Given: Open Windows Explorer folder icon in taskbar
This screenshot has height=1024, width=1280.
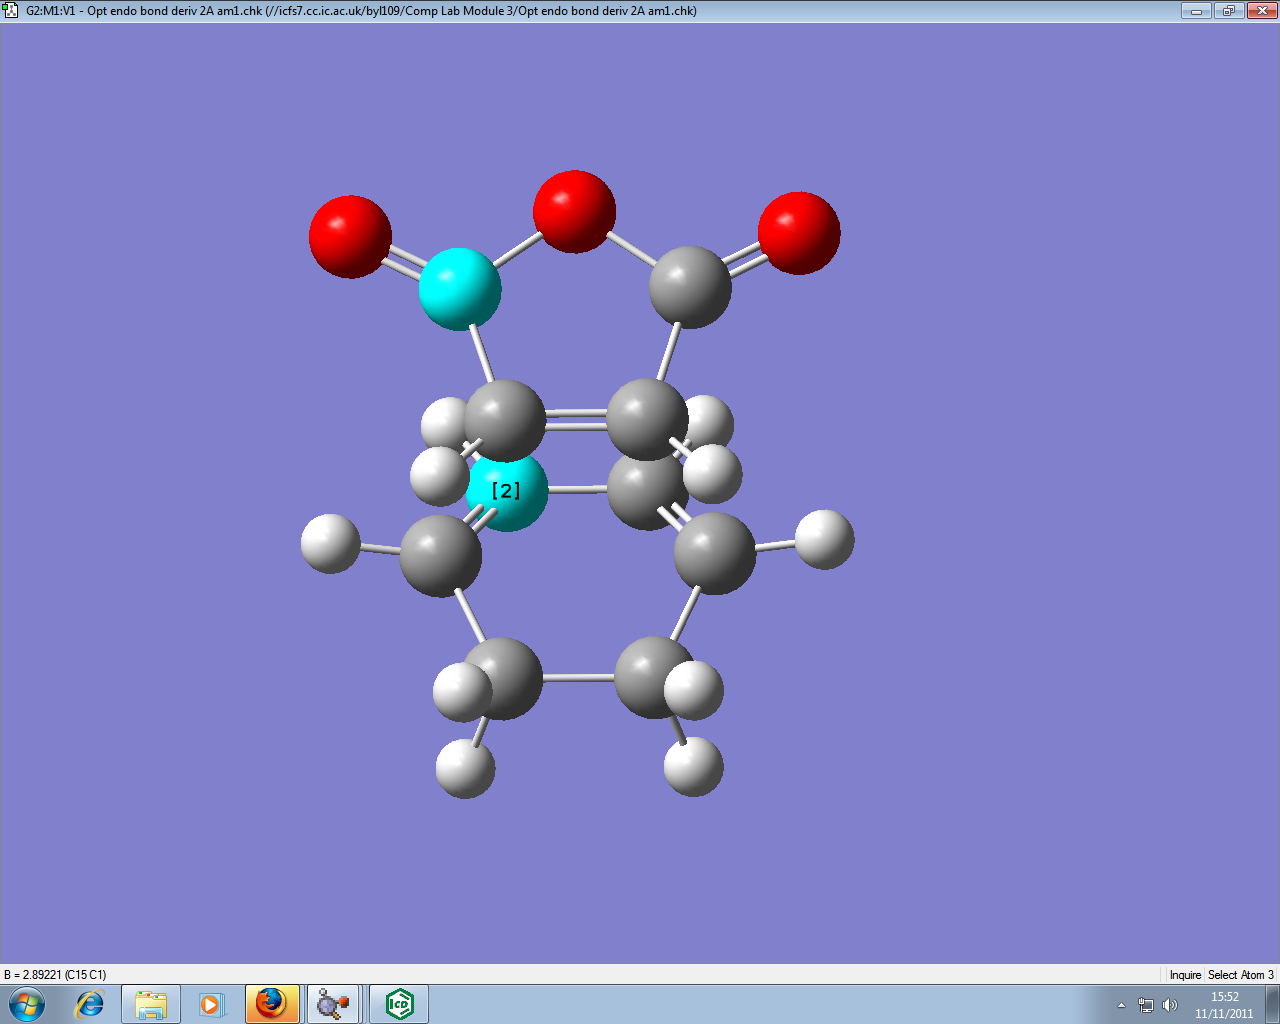Looking at the screenshot, I should [151, 1004].
